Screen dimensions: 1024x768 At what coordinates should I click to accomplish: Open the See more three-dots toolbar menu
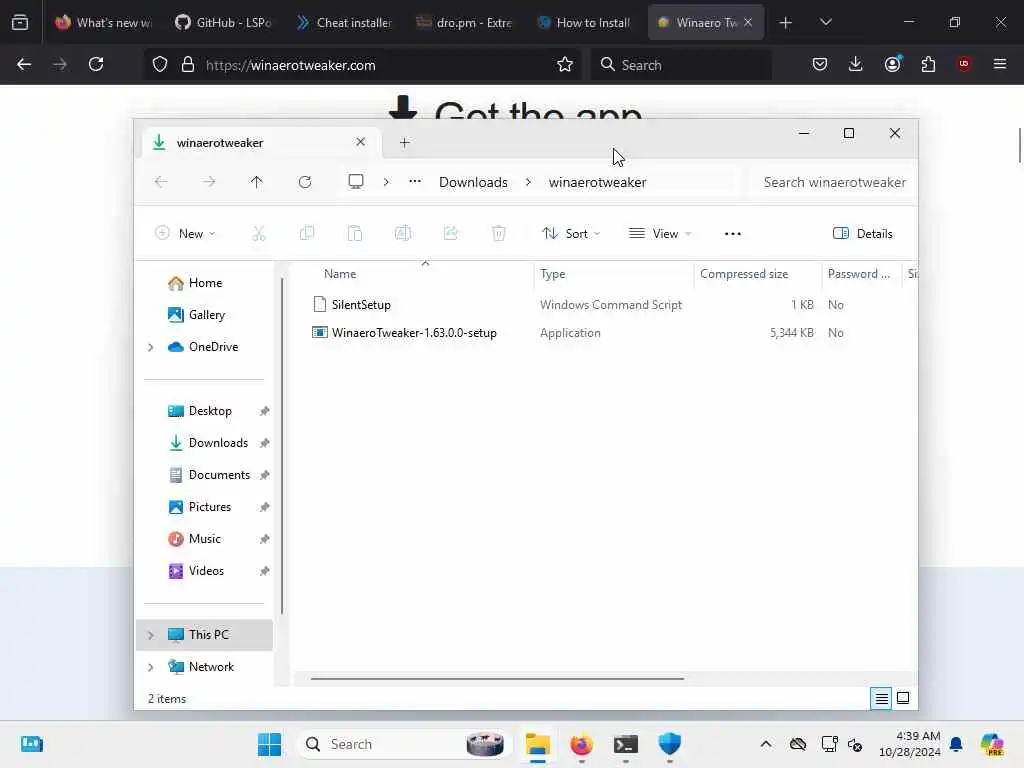pos(733,234)
